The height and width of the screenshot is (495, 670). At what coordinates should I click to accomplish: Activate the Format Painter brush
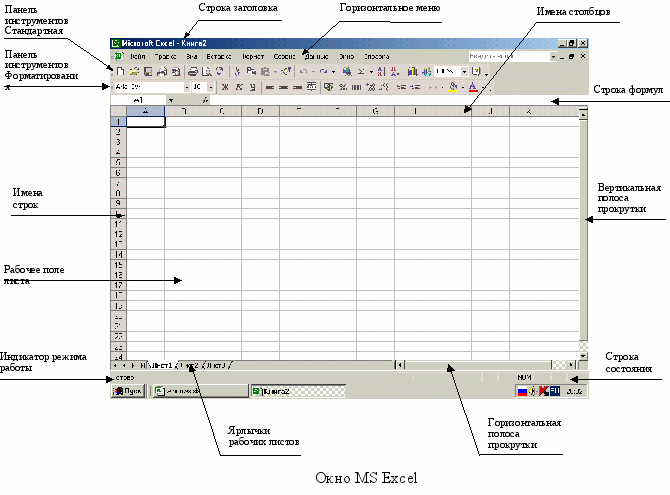[287, 71]
